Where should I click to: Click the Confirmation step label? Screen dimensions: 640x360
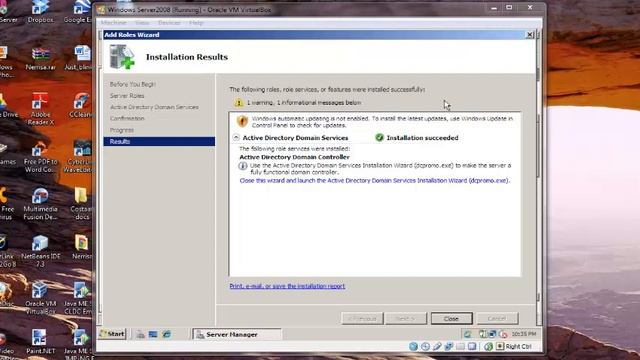[x=127, y=118]
